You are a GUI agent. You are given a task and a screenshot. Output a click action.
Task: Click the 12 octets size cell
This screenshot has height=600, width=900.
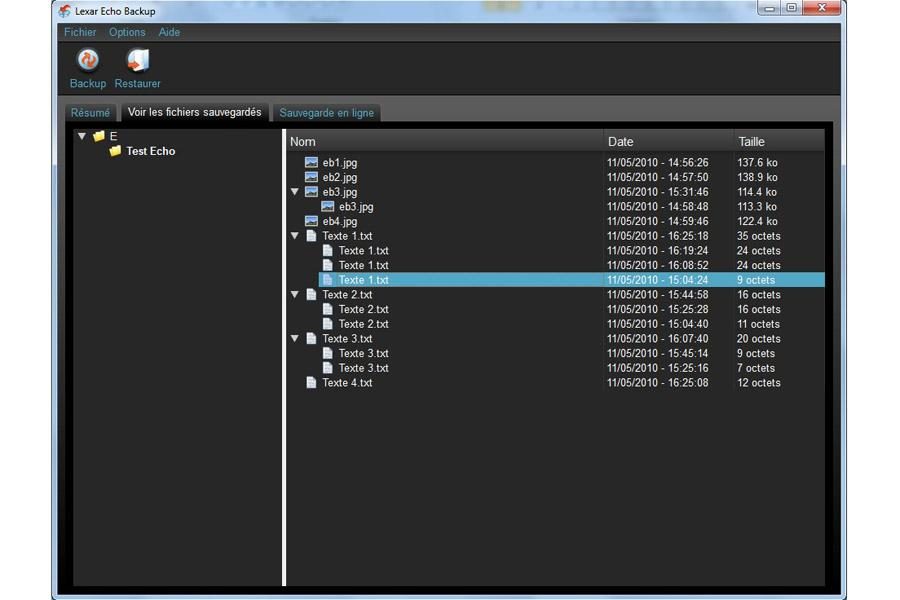(759, 382)
